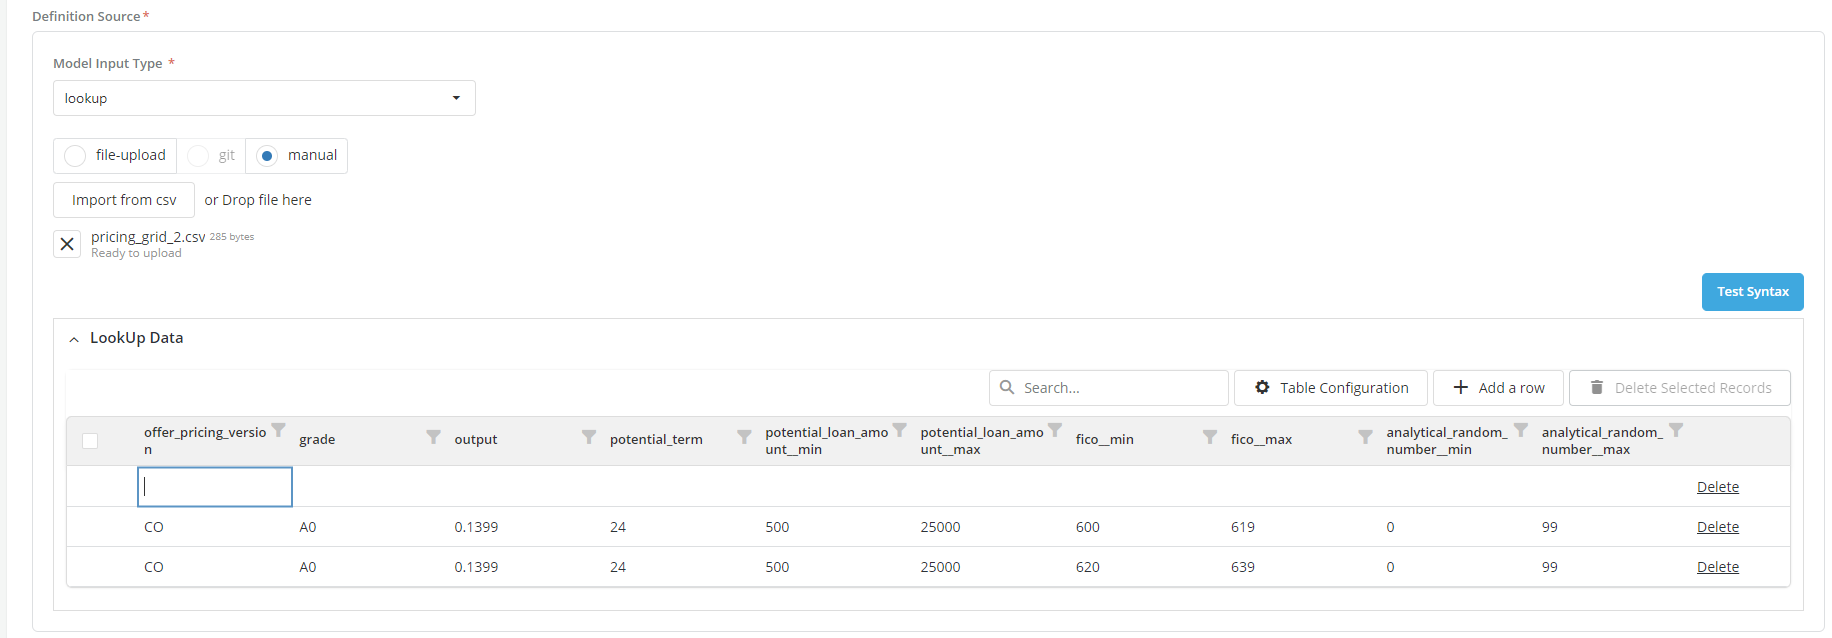Click filter icon on potential_term column

[x=744, y=437]
